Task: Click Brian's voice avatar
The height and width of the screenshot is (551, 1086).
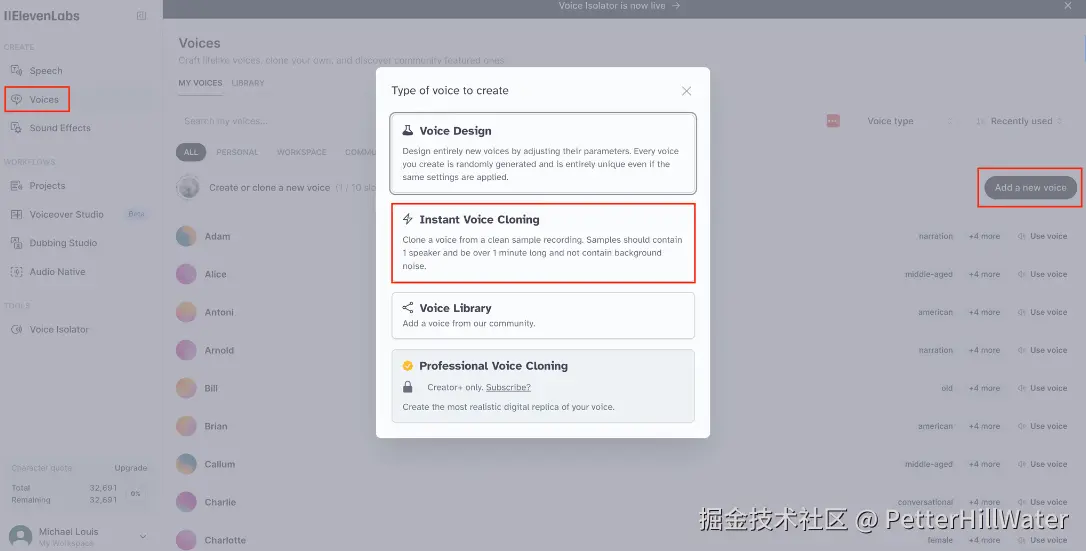Action: (186, 426)
